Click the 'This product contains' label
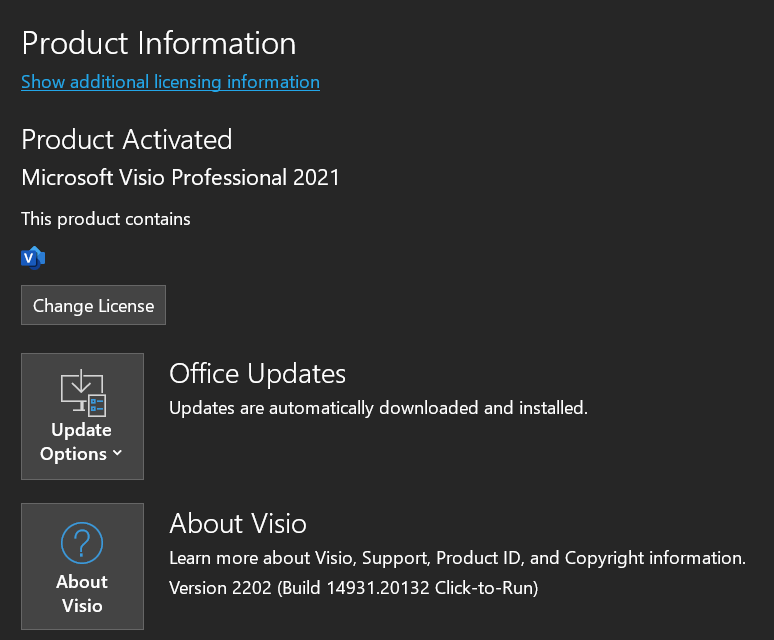Viewport: 774px width, 640px height. click(106, 219)
